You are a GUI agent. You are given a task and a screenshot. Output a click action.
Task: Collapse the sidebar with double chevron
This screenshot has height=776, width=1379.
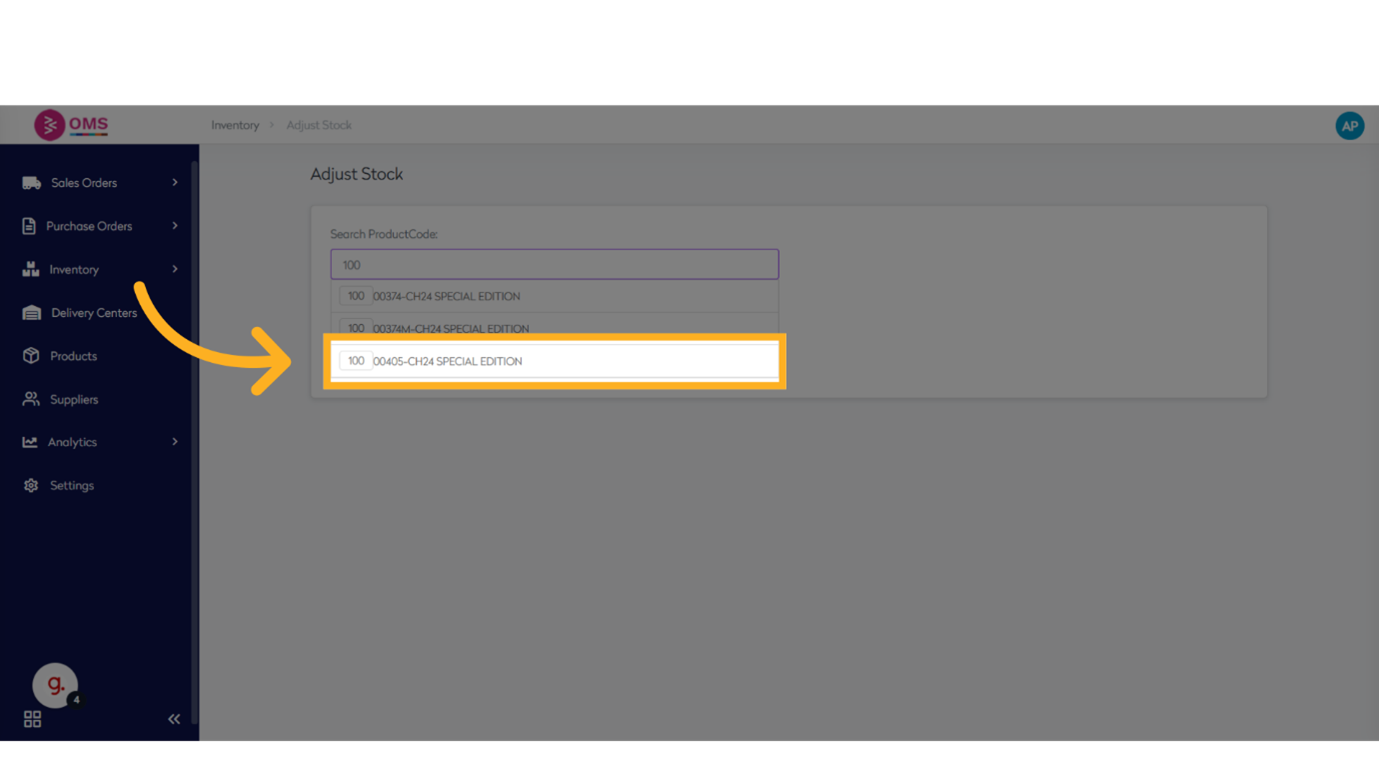point(174,719)
